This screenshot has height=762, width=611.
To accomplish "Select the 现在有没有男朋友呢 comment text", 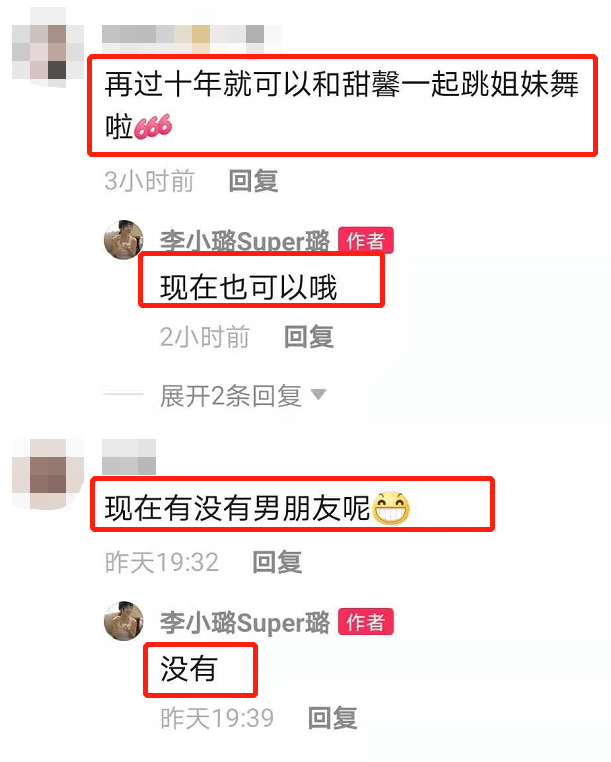I will coord(237,508).
